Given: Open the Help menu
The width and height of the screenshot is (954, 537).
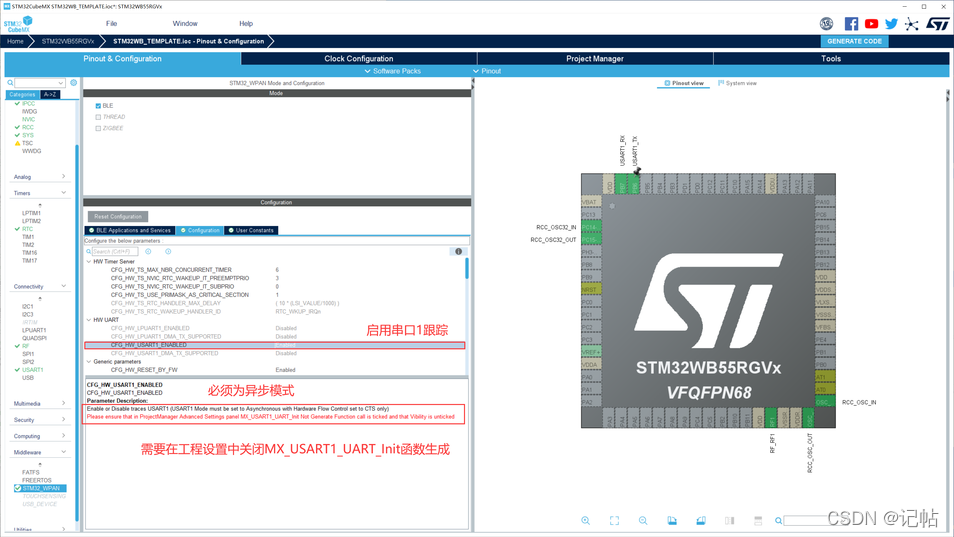Looking at the screenshot, I should coord(246,24).
